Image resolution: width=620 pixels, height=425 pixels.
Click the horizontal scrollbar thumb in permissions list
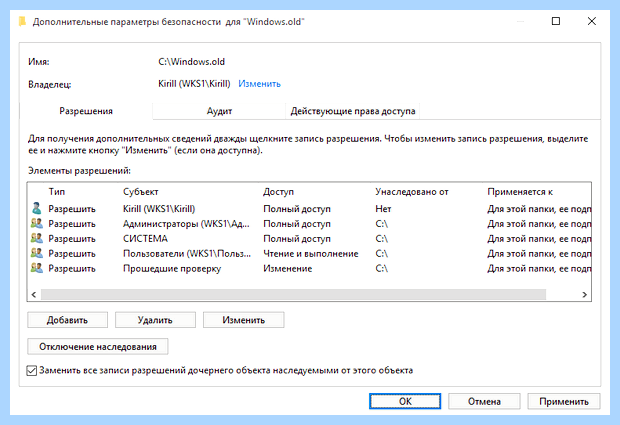coord(293,295)
